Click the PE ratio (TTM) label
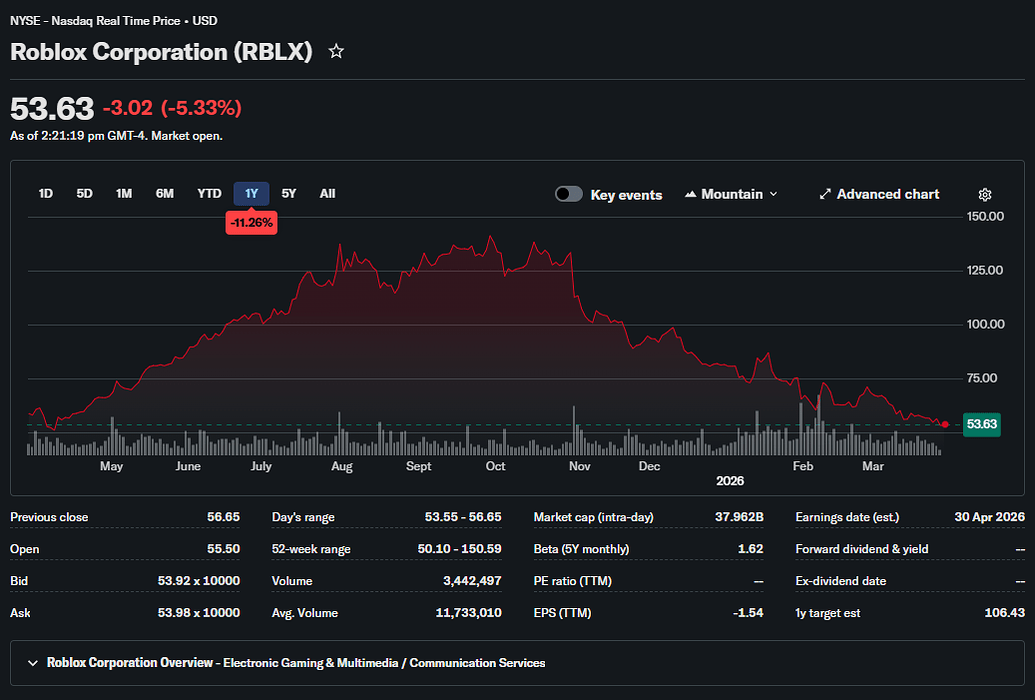This screenshot has height=700, width=1035. pos(572,580)
